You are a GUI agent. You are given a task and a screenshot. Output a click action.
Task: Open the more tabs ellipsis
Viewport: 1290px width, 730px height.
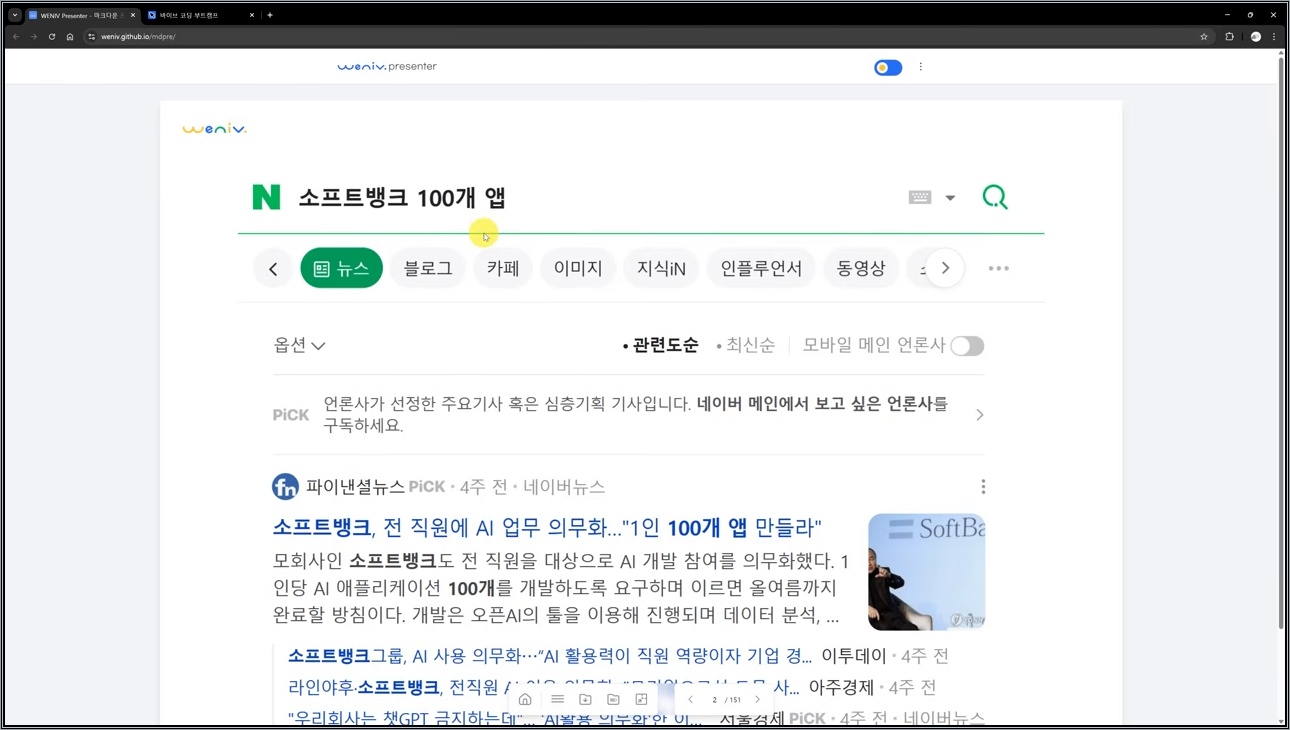pyautogui.click(x=999, y=268)
